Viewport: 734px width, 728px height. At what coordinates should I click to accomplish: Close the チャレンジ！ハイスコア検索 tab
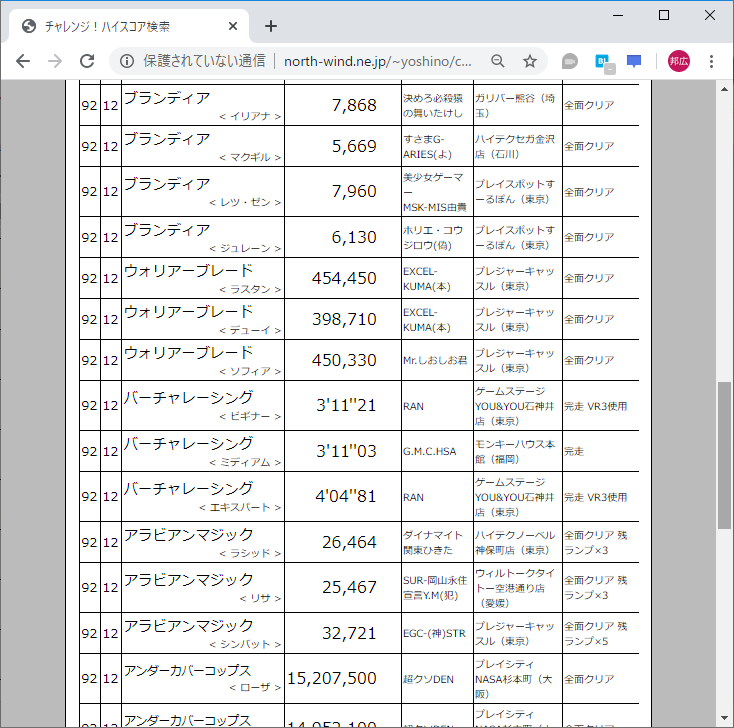[x=233, y=26]
